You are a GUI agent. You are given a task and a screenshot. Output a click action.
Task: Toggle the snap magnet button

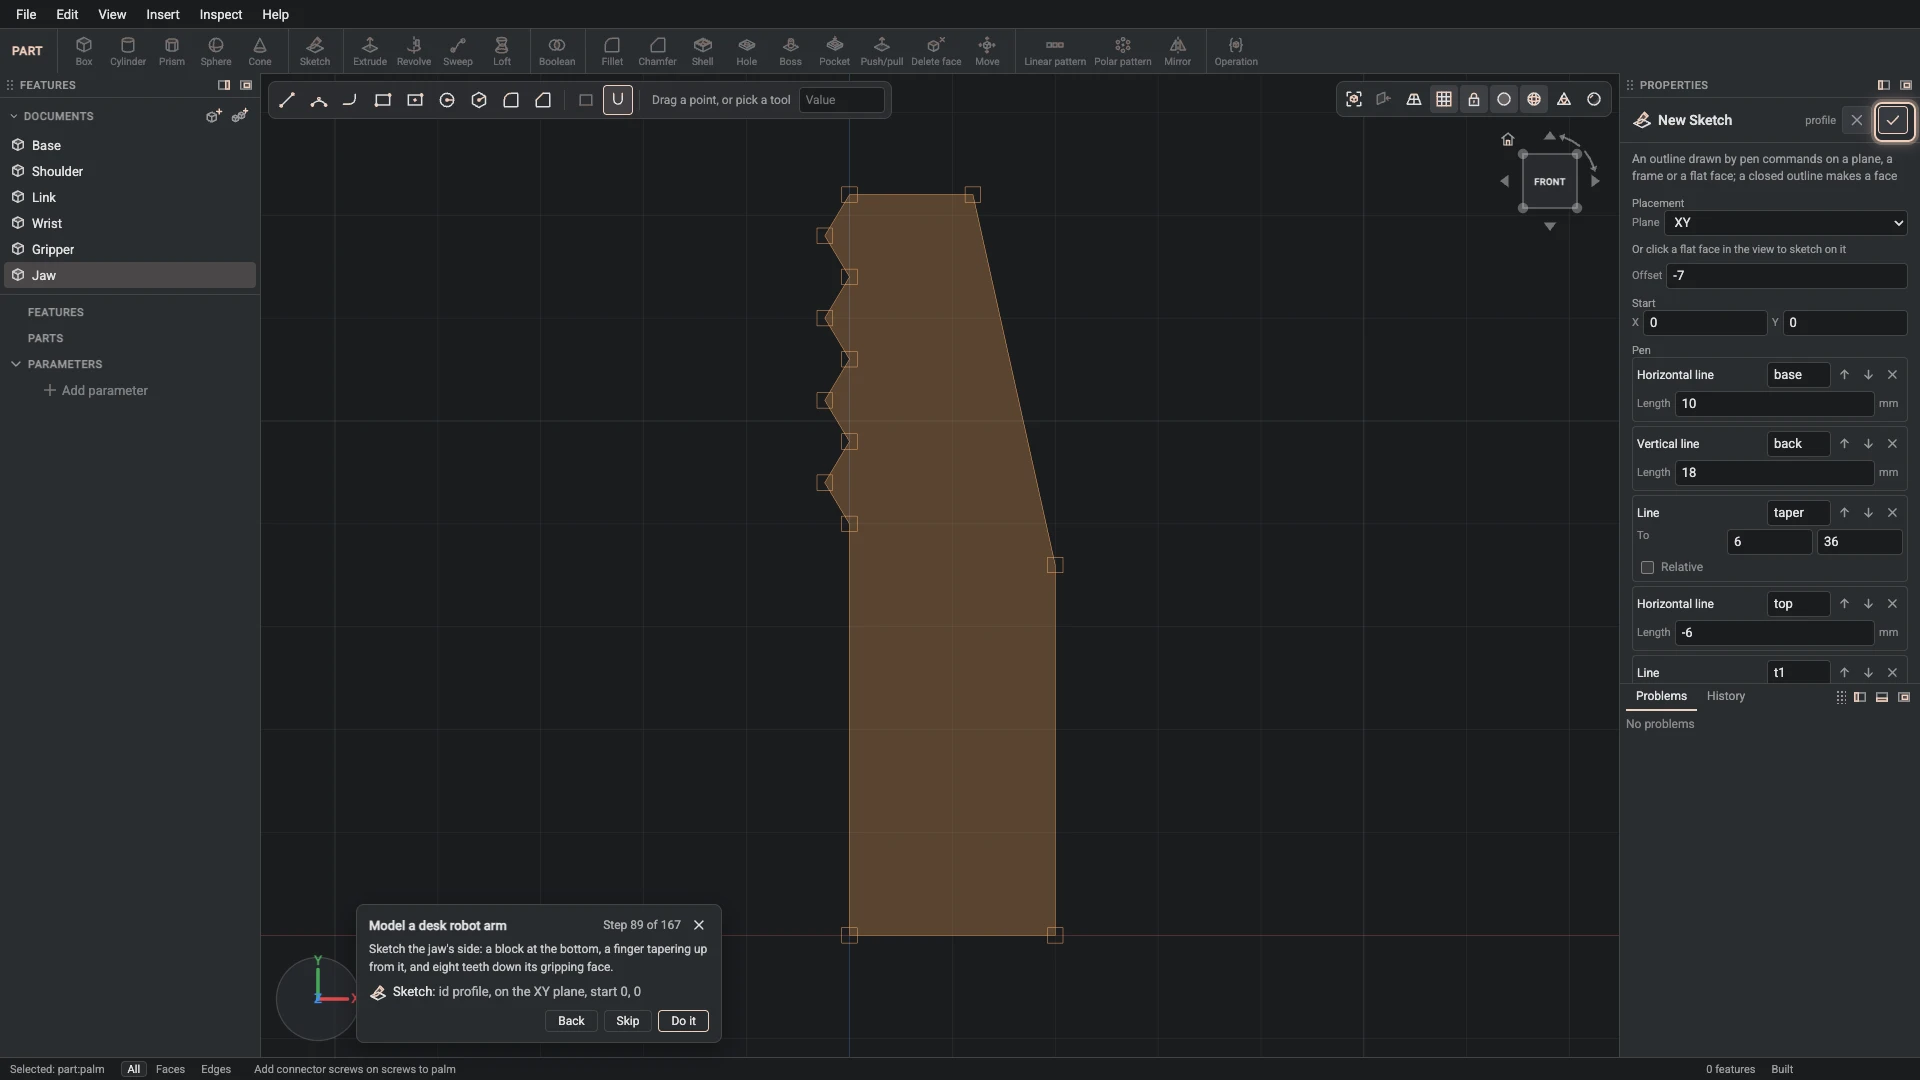(x=618, y=100)
